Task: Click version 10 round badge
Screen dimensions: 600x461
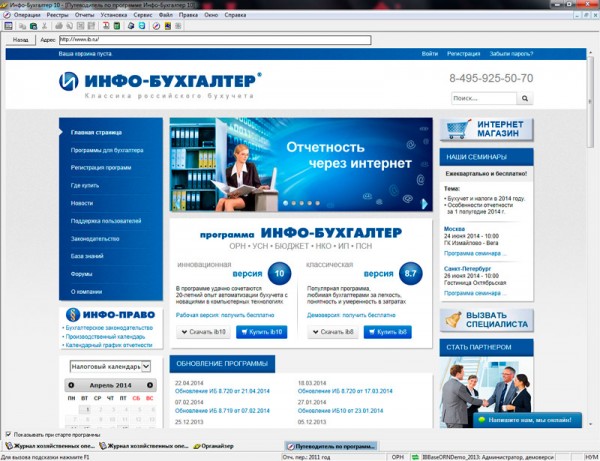Action: coord(279,273)
